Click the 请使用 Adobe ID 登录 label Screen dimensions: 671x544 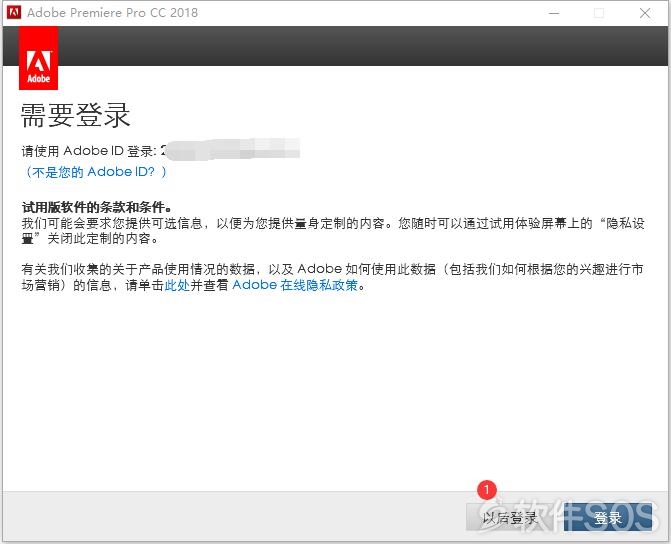tap(89, 151)
